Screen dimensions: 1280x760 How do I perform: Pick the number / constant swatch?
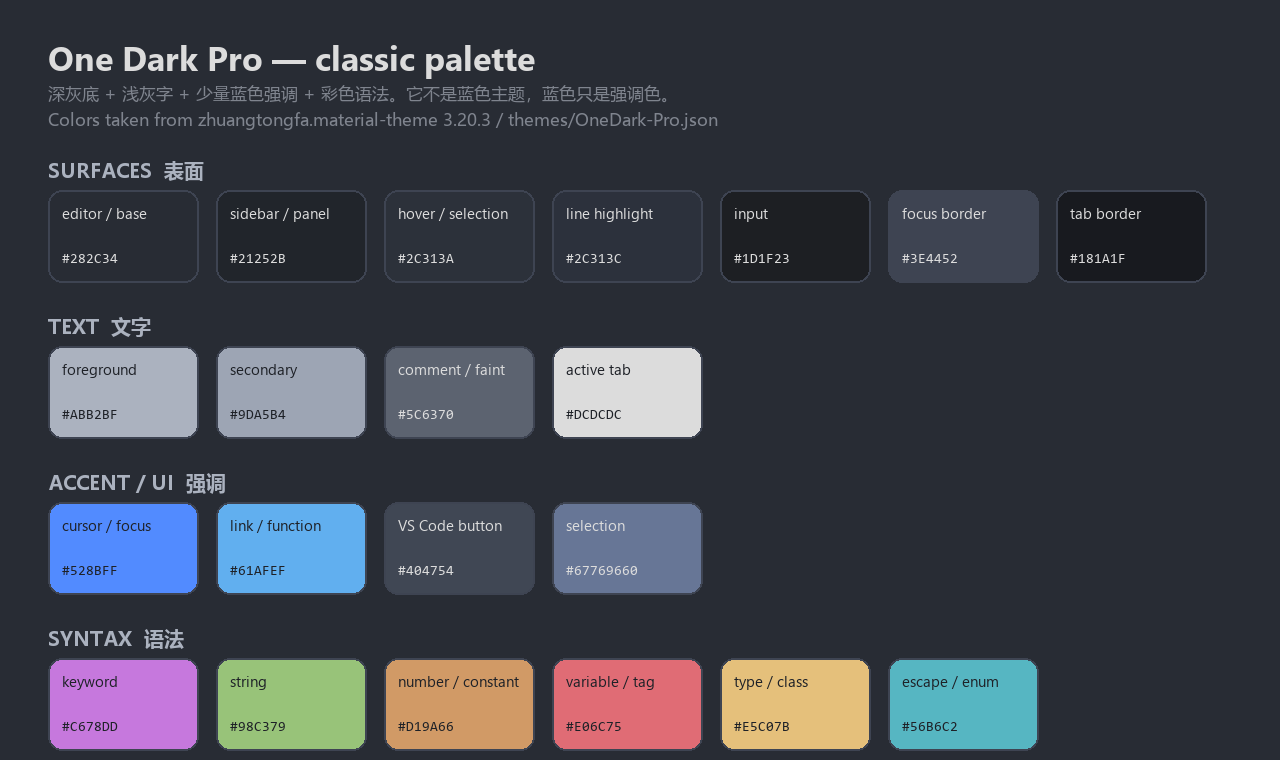coord(459,704)
